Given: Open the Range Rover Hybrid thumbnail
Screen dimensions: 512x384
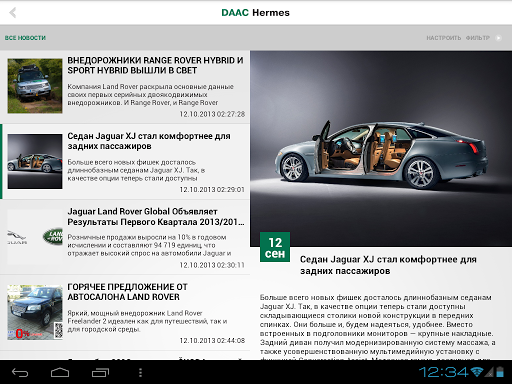Looking at the screenshot, I should click(35, 86).
